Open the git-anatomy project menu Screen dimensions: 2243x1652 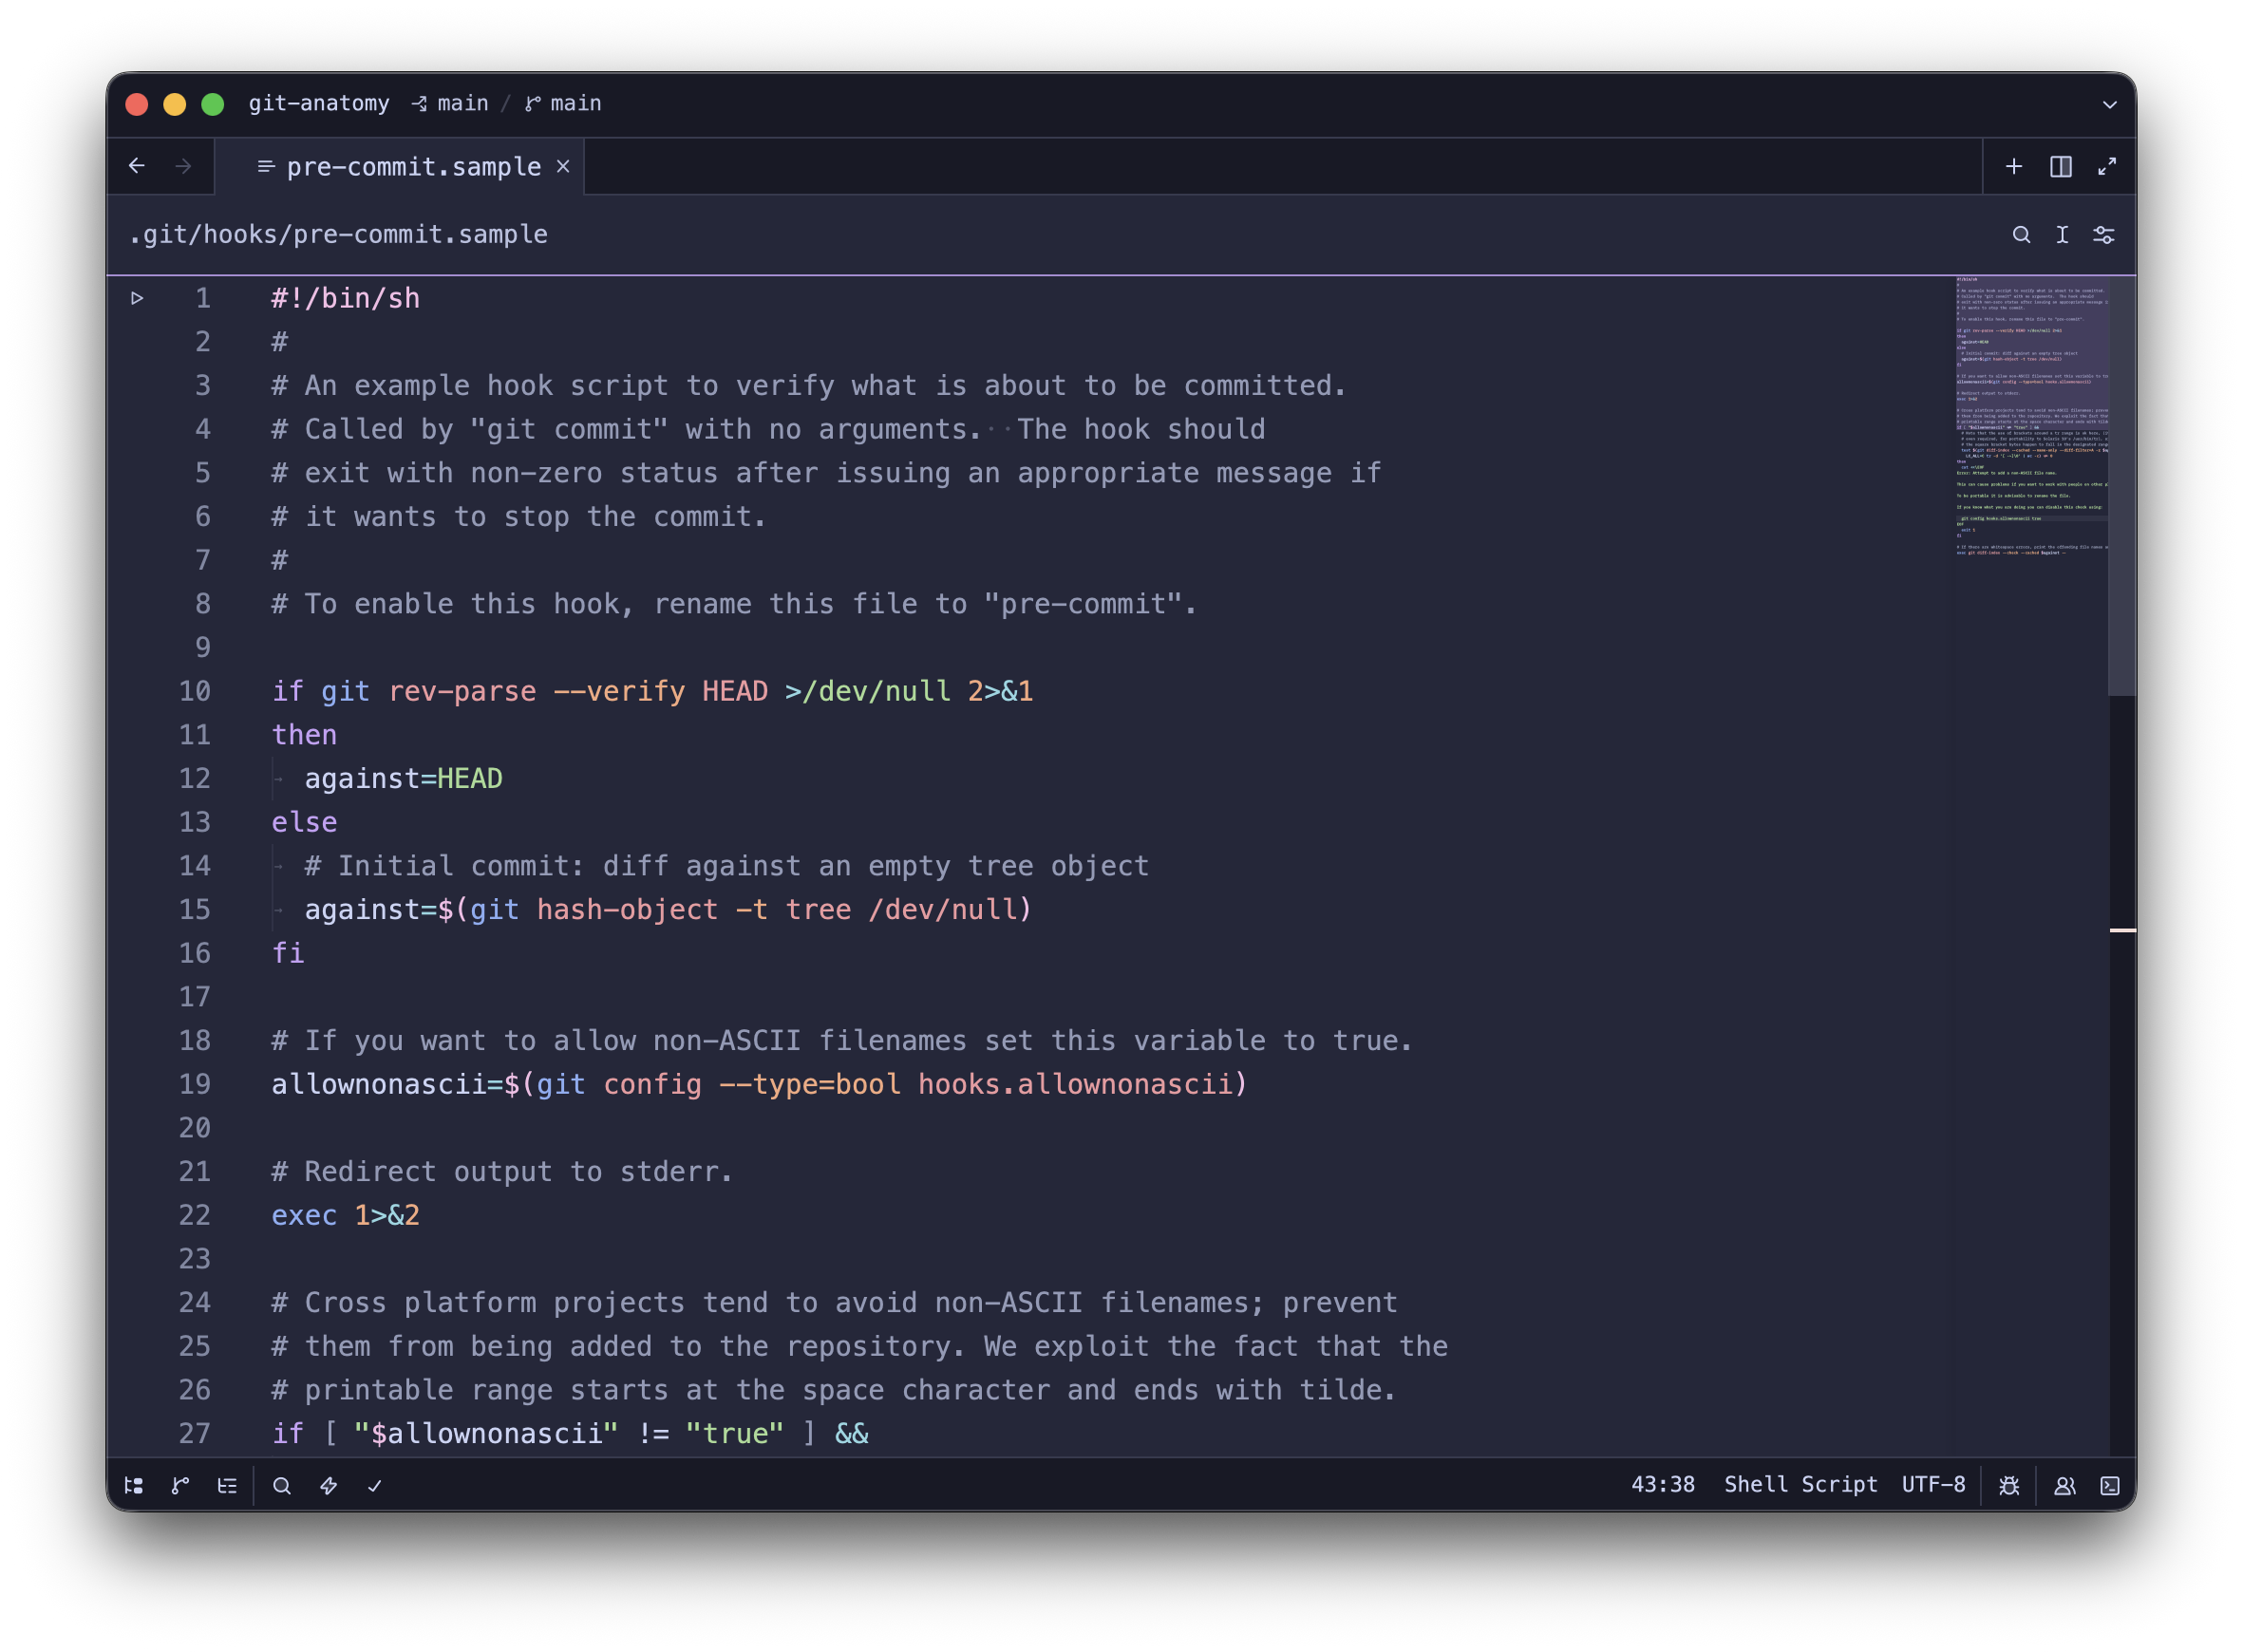click(319, 104)
